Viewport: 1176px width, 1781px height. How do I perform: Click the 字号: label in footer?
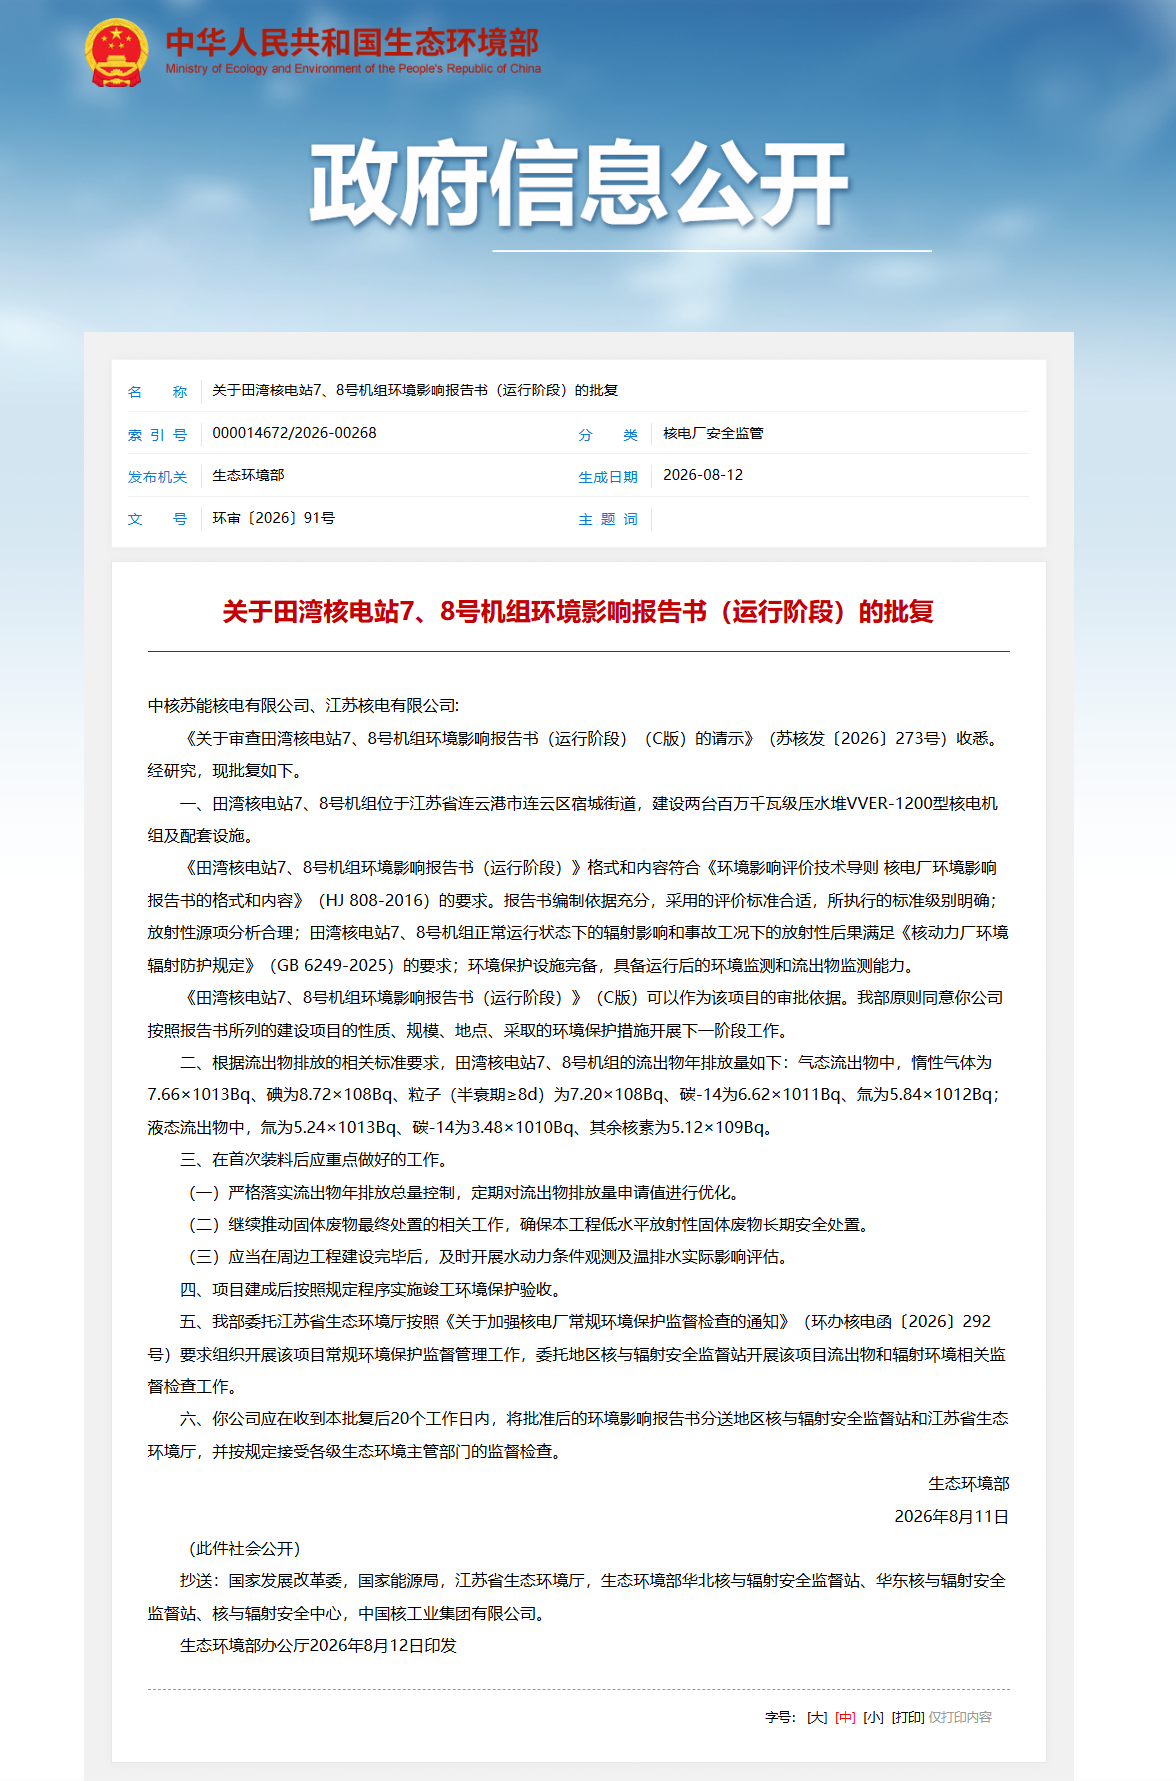[781, 1717]
